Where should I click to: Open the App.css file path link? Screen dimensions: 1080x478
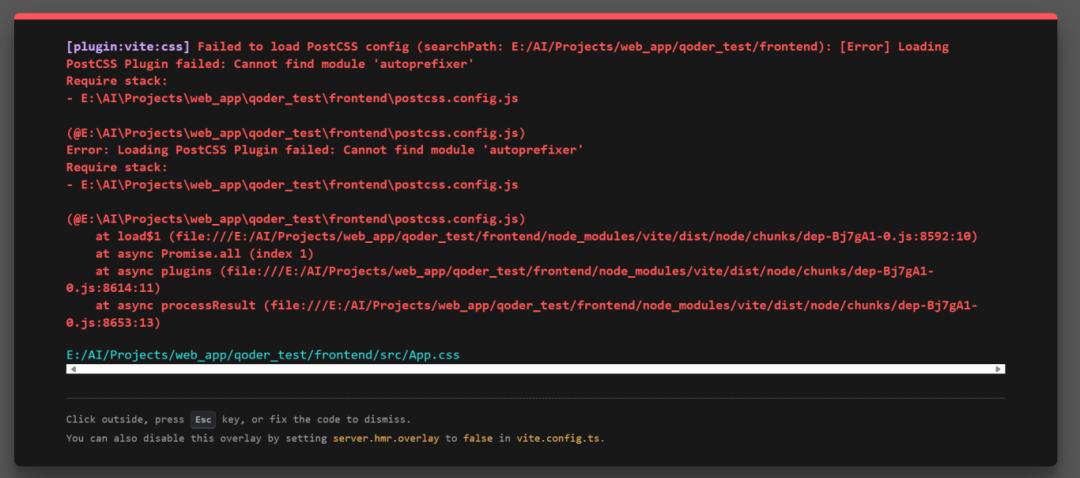262,355
